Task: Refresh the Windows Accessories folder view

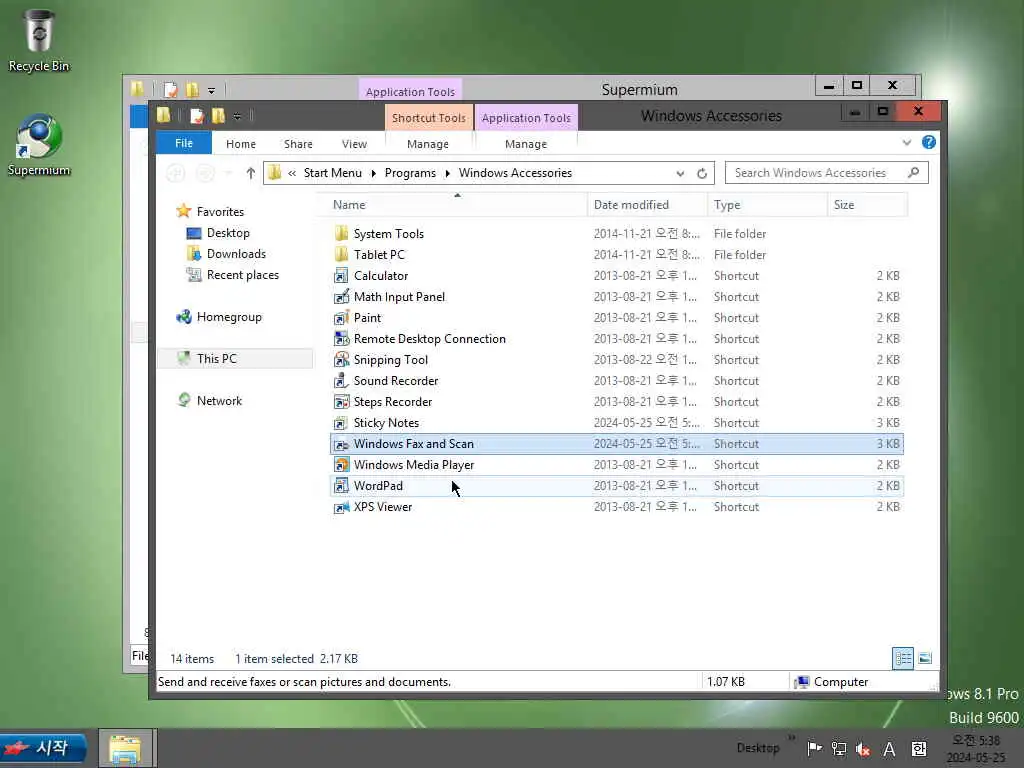Action: tap(702, 173)
